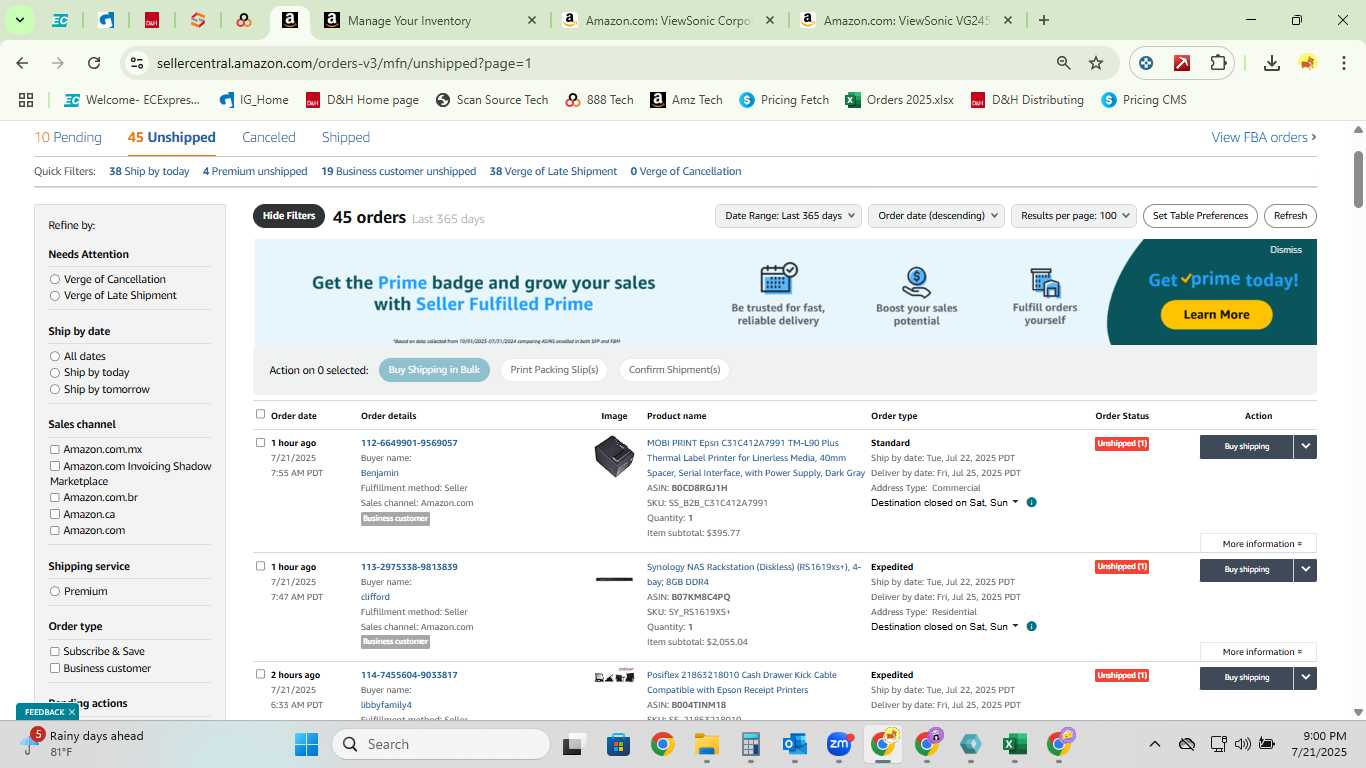Open the Orders 2025.xlsx bookmark
1366x768 pixels.
899,100
